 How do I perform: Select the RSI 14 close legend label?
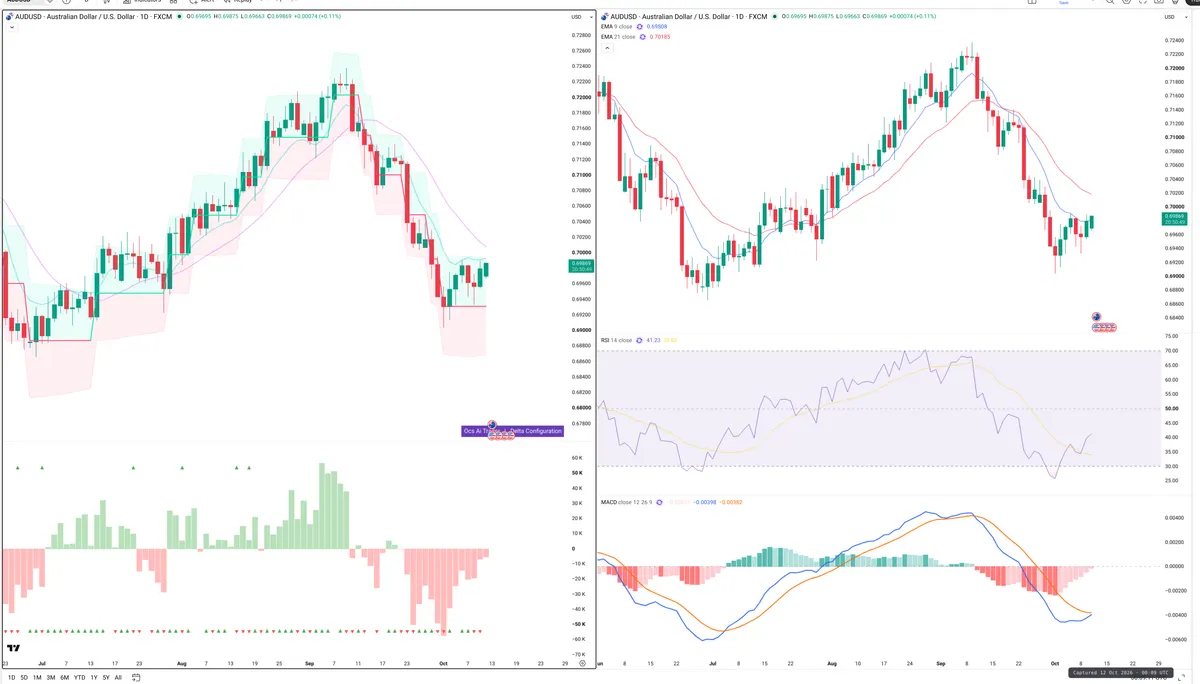(x=617, y=340)
